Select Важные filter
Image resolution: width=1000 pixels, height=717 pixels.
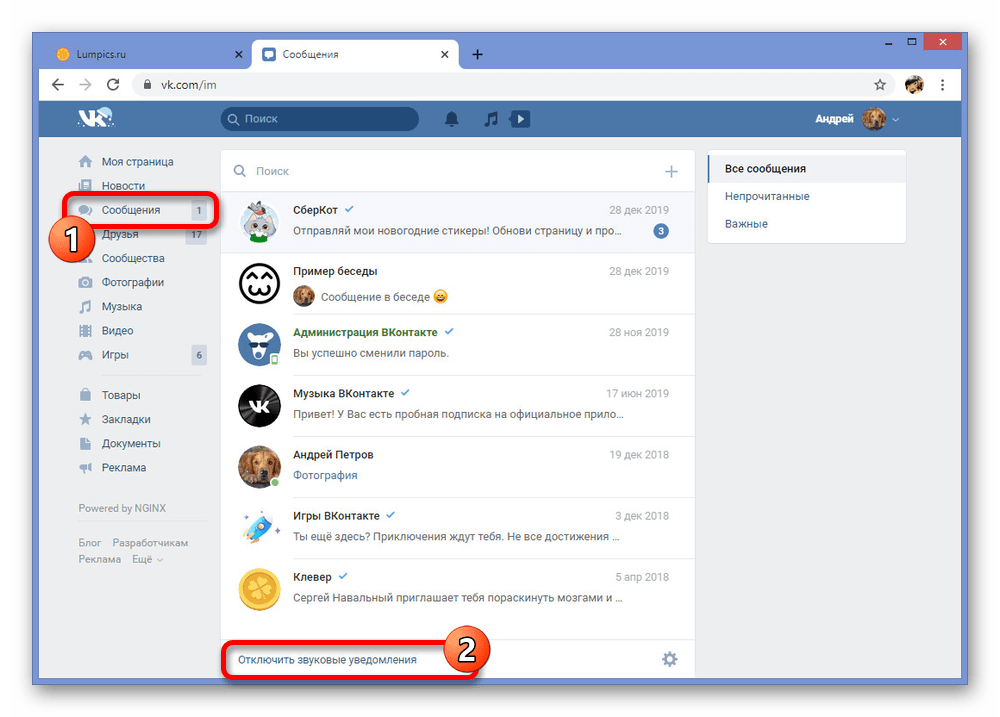[807, 223]
